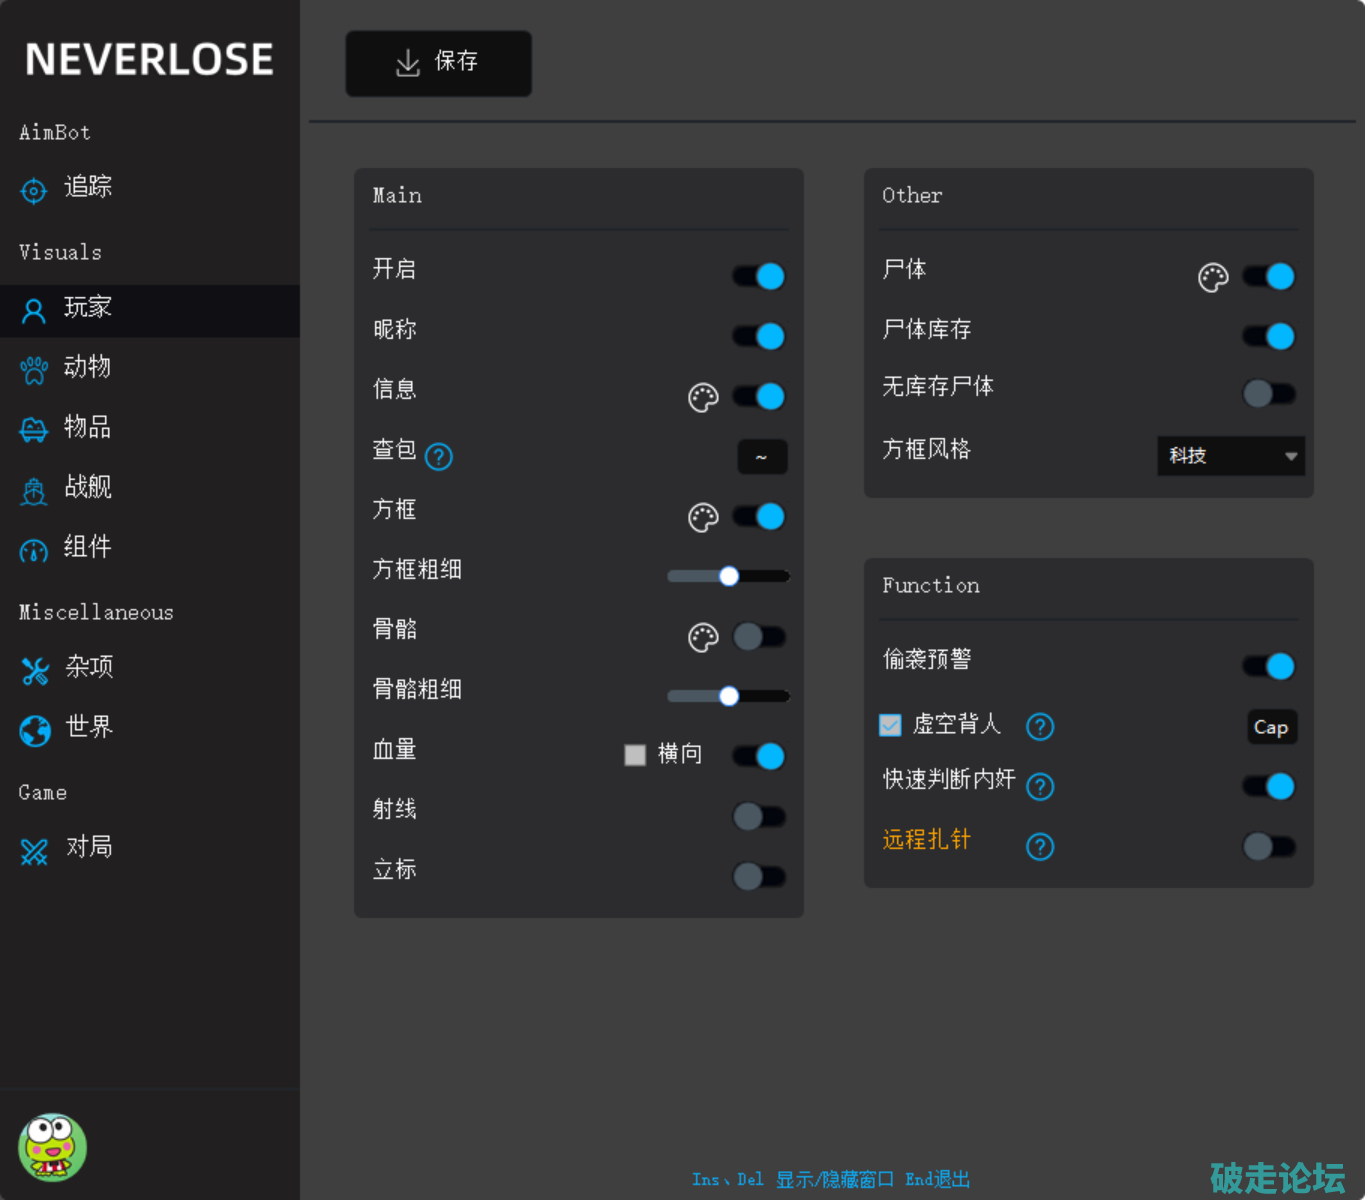Viewport: 1365px width, 1200px height.
Task: Click the frog avatar in sidebar
Action: pos(52,1147)
